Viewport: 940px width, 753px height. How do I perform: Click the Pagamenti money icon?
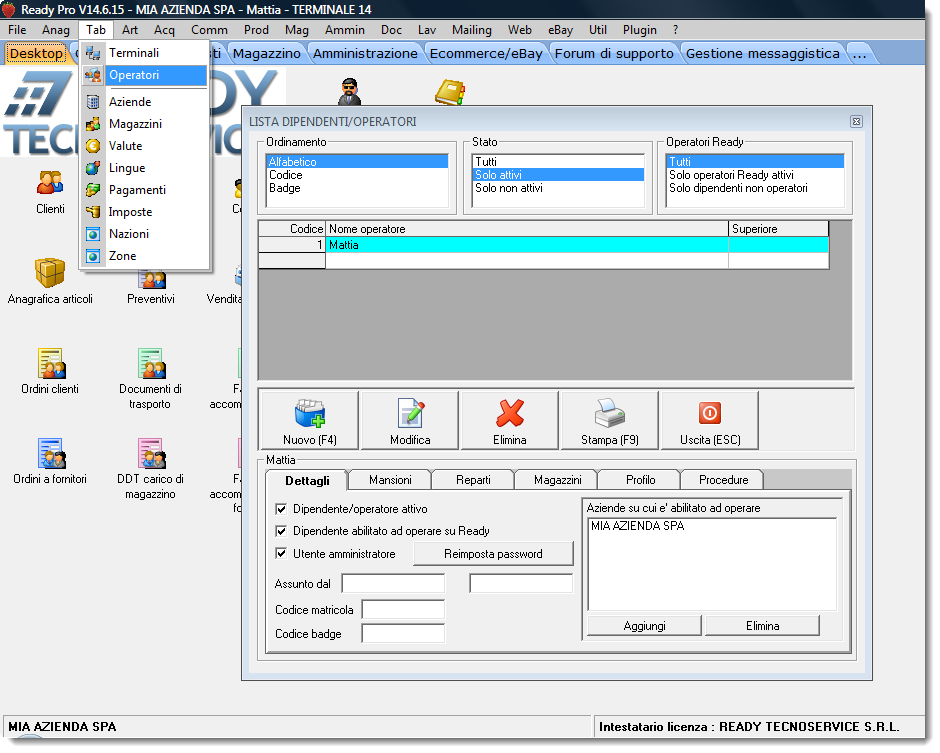pyautogui.click(x=93, y=190)
